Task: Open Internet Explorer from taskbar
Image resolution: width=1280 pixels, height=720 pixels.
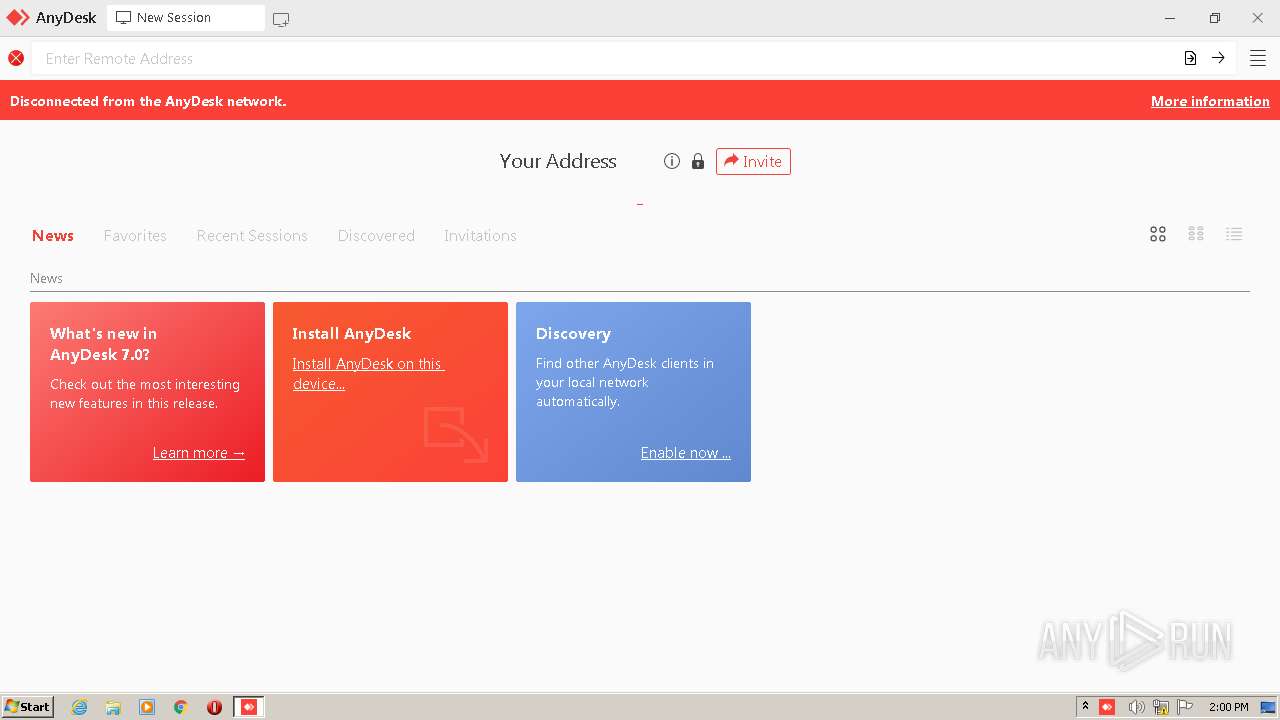Action: (80, 707)
